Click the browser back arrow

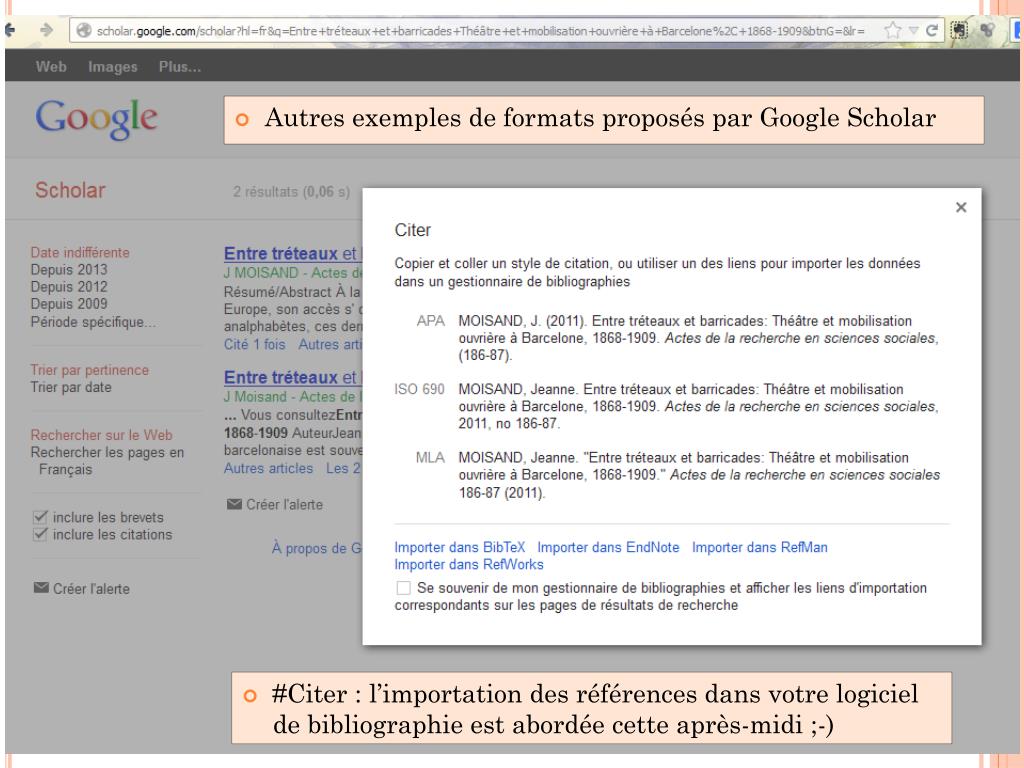point(9,30)
